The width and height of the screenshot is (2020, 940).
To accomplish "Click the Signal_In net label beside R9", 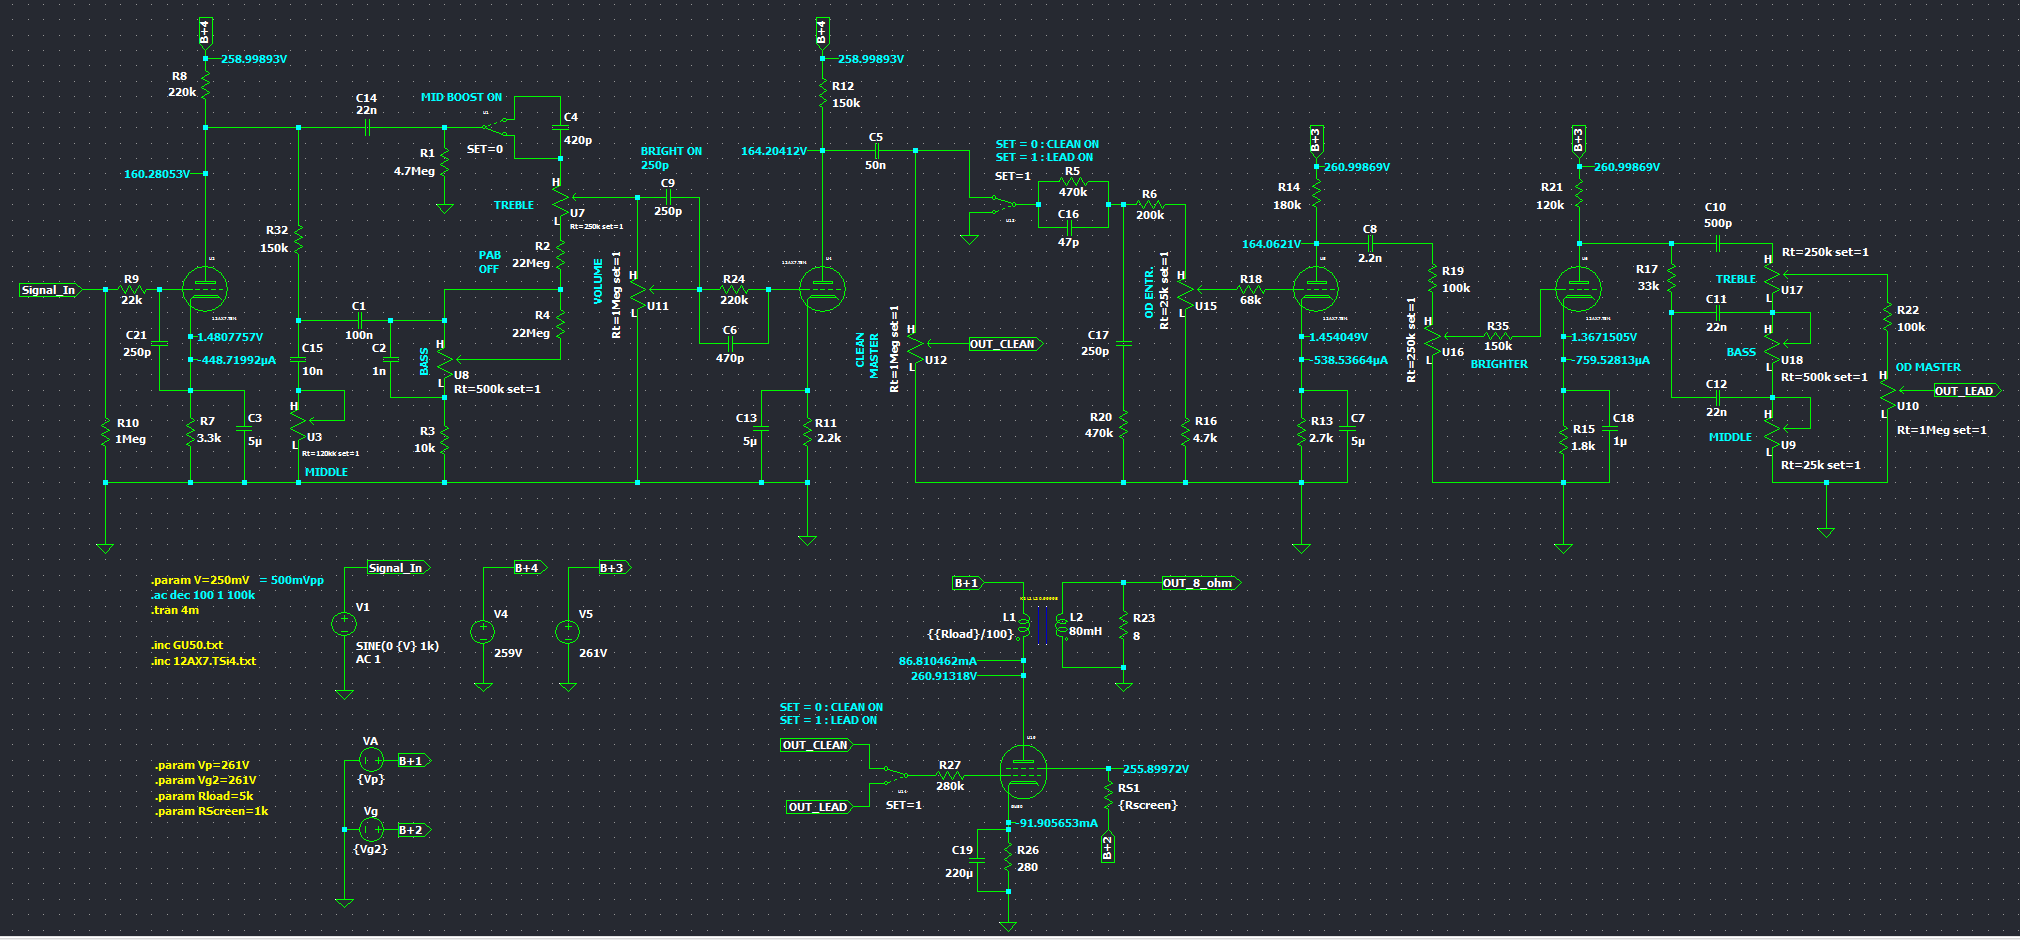I will [48, 290].
